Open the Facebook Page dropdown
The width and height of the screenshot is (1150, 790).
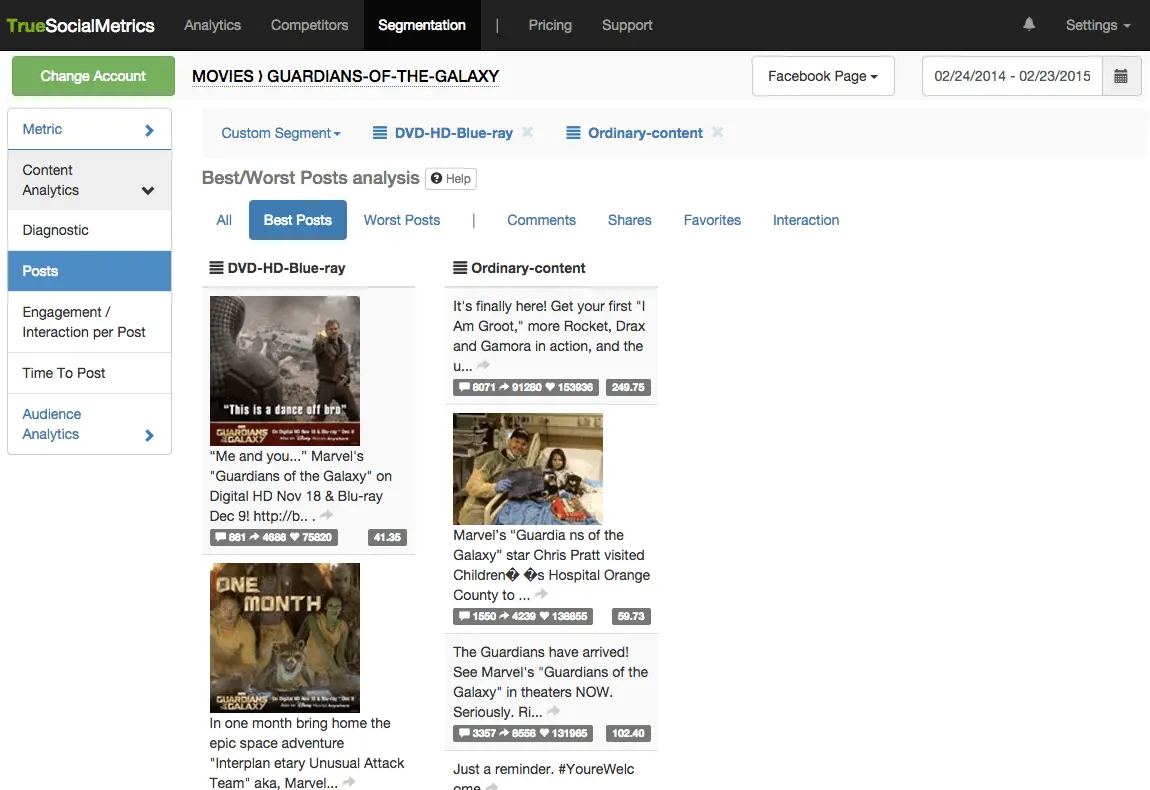822,76
